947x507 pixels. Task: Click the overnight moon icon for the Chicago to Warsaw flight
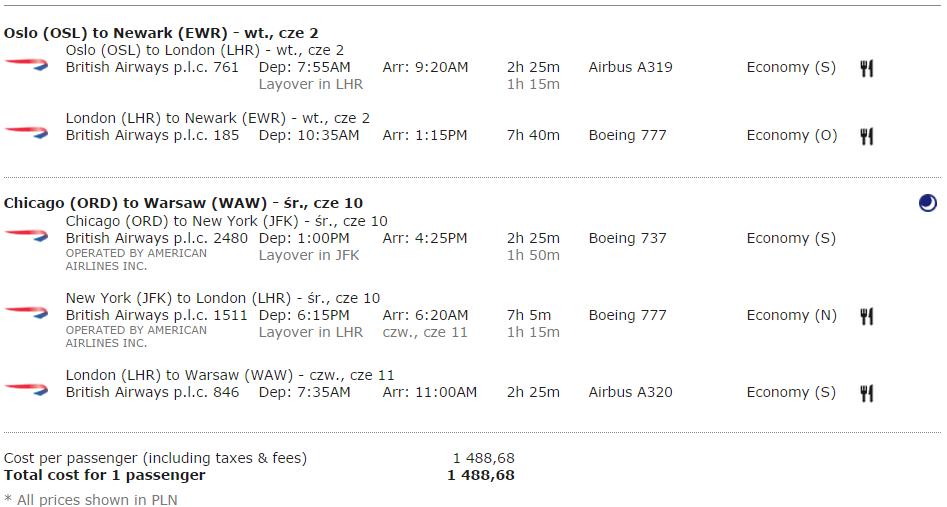tap(928, 203)
